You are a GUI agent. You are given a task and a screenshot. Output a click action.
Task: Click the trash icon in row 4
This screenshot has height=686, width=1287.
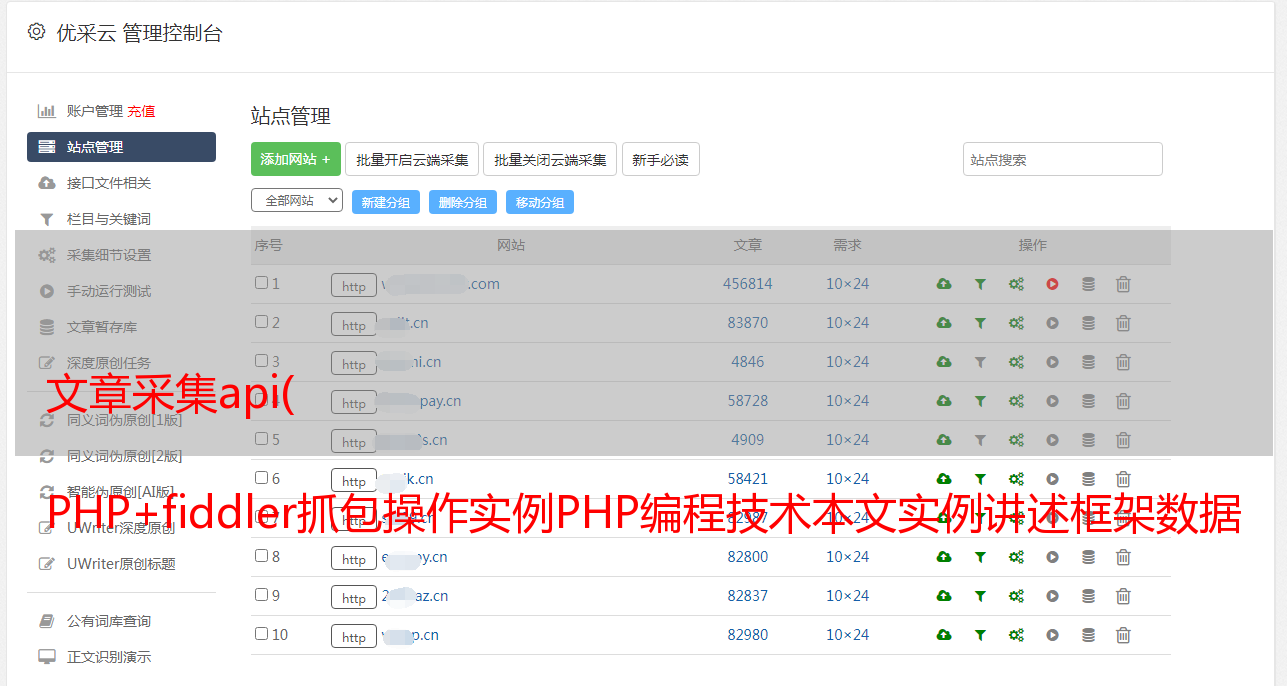1123,401
